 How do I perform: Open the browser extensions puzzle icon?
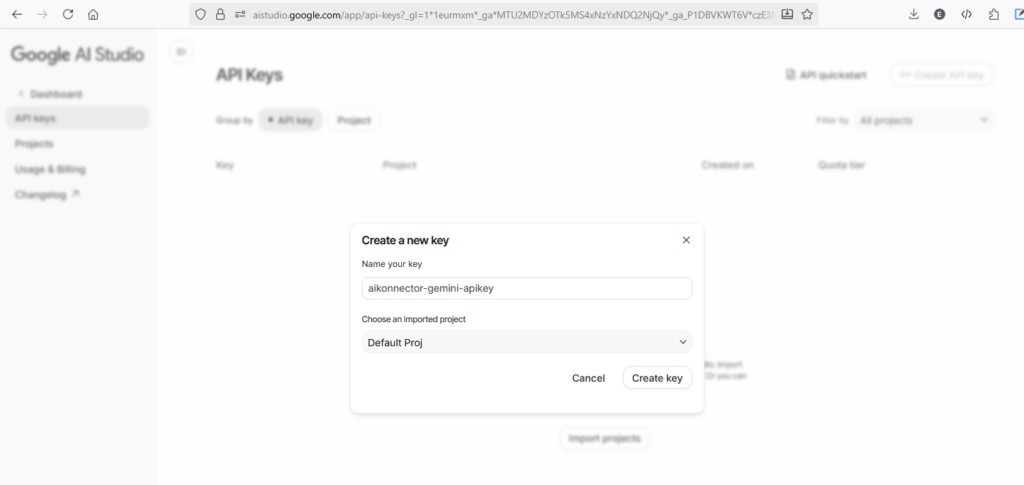click(993, 14)
